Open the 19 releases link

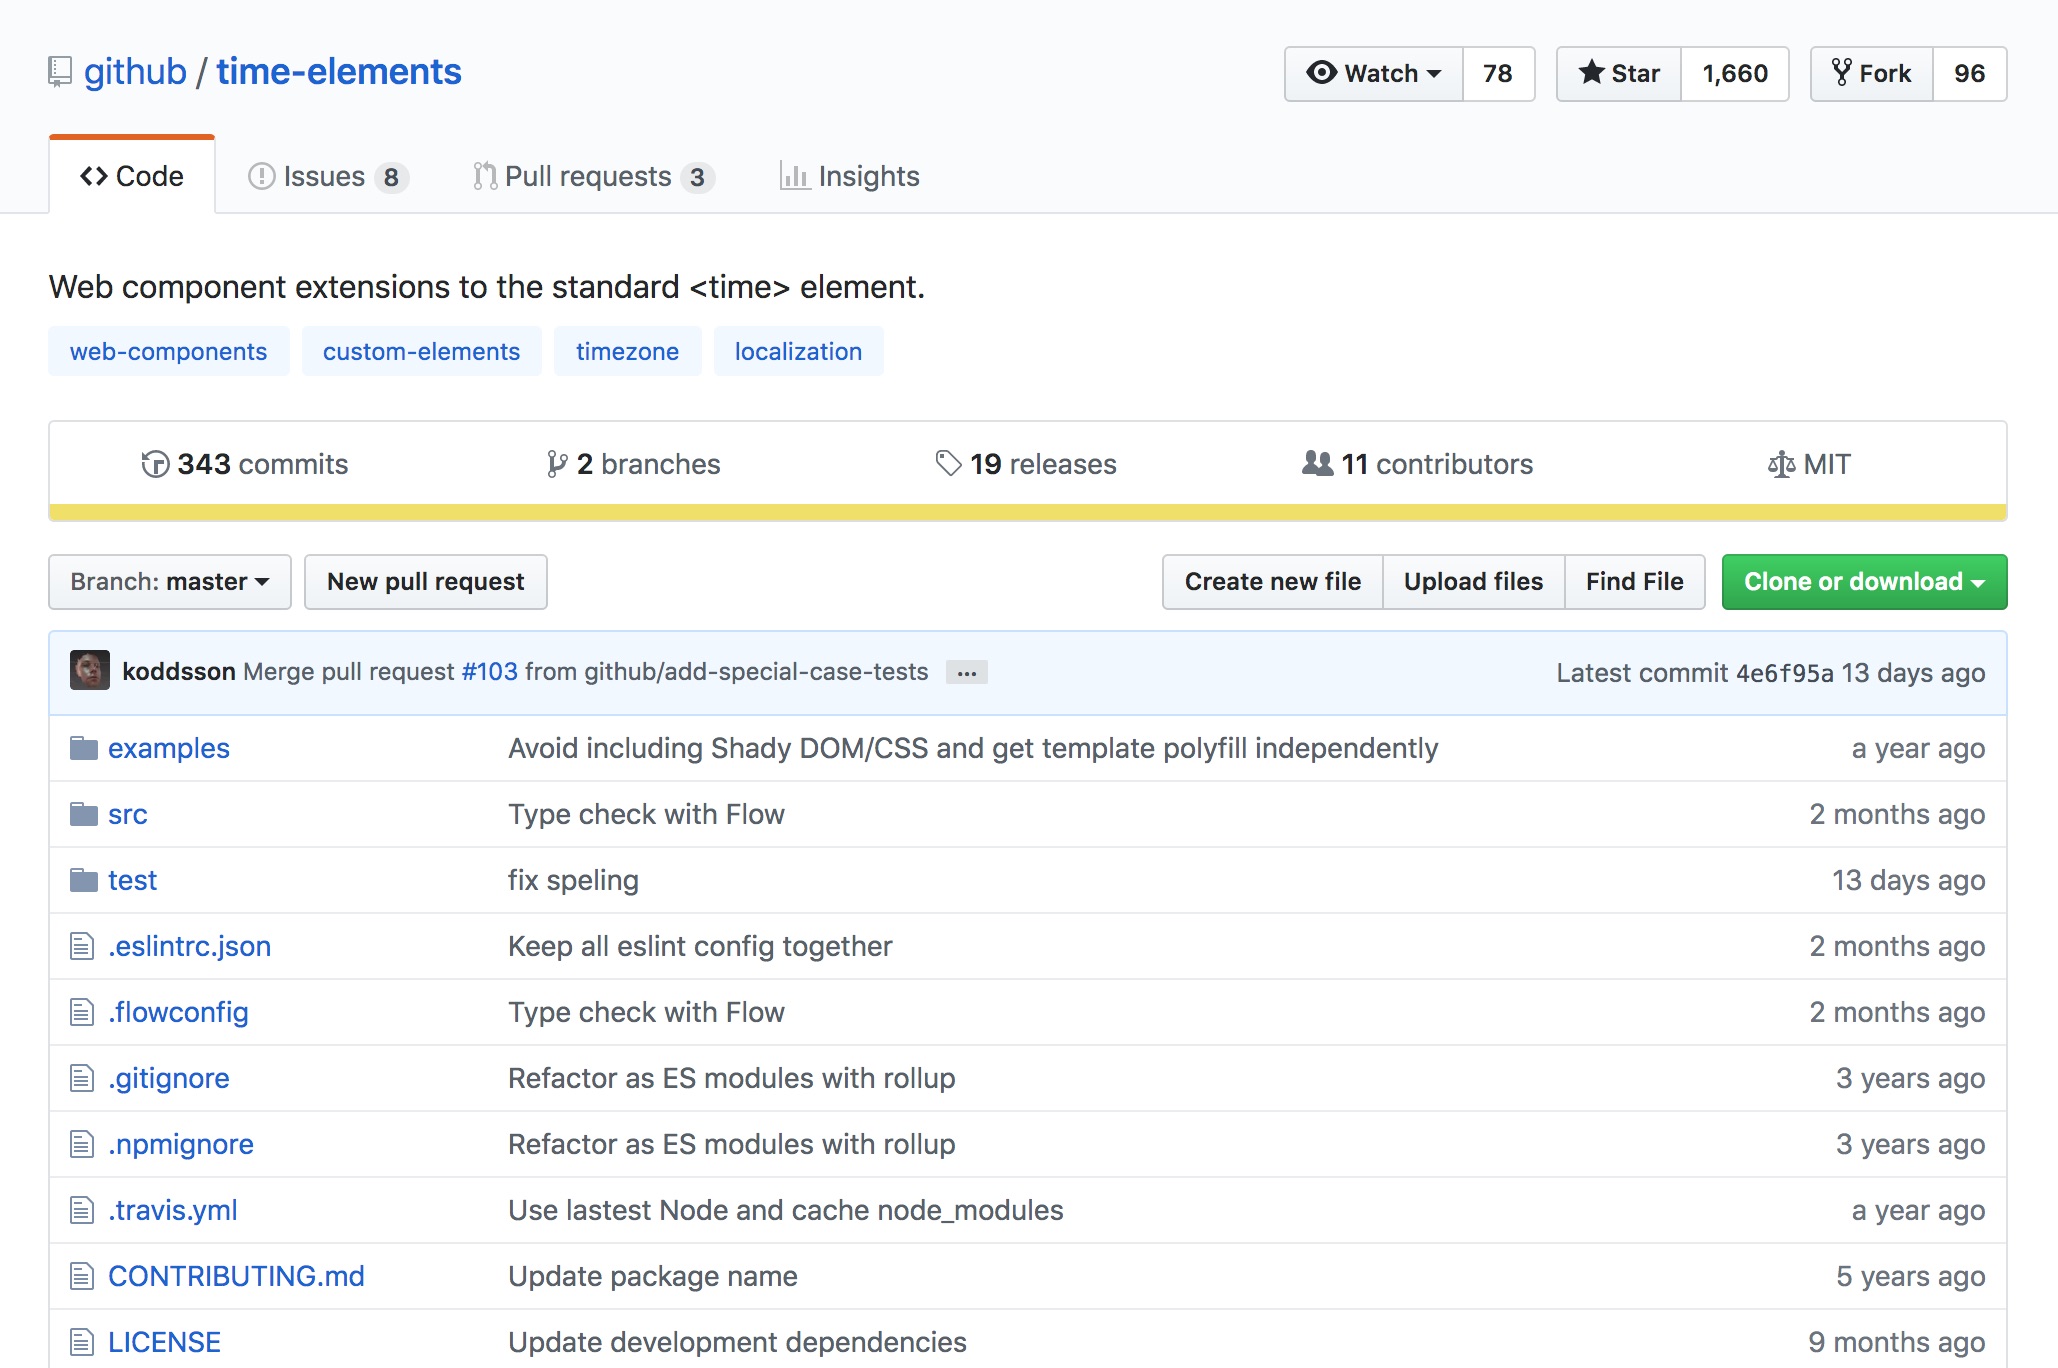click(1026, 464)
